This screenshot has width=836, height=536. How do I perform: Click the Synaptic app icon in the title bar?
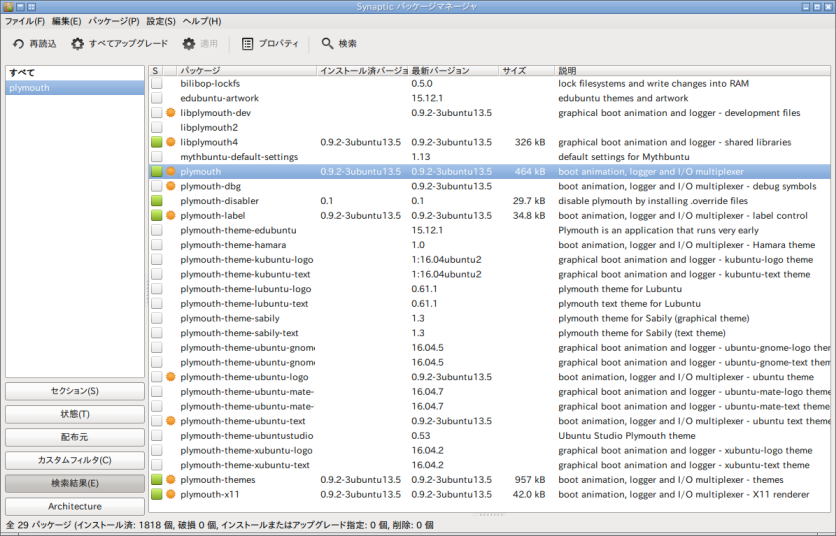pyautogui.click(x=7, y=6)
